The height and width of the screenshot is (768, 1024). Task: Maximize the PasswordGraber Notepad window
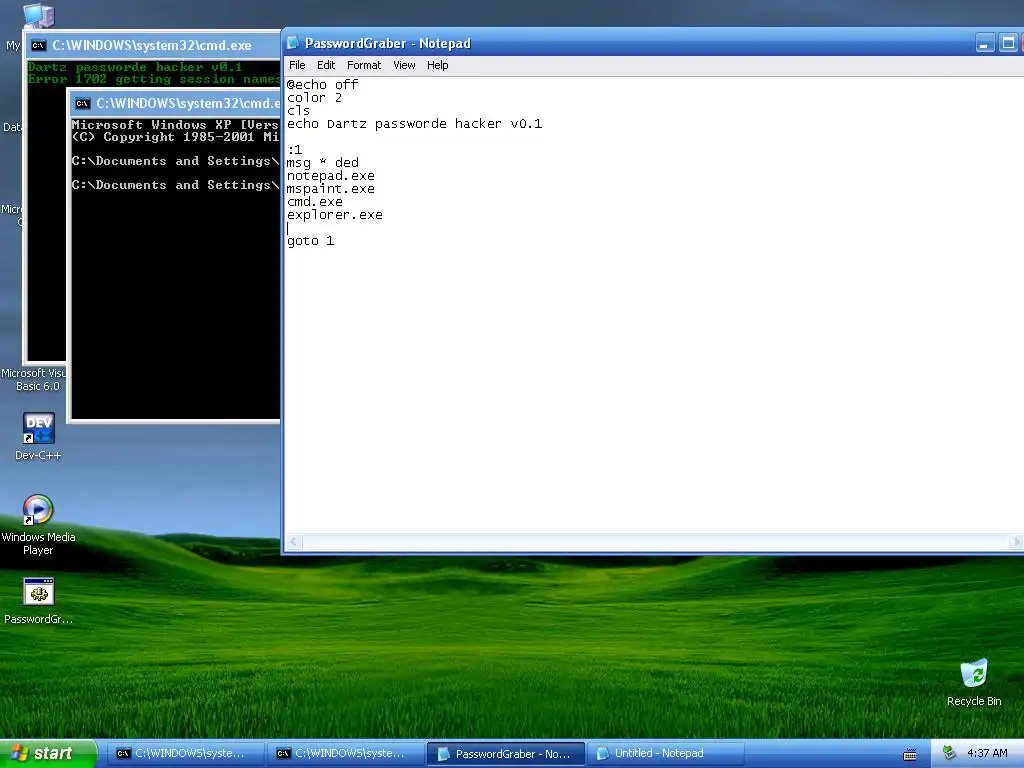click(1008, 44)
